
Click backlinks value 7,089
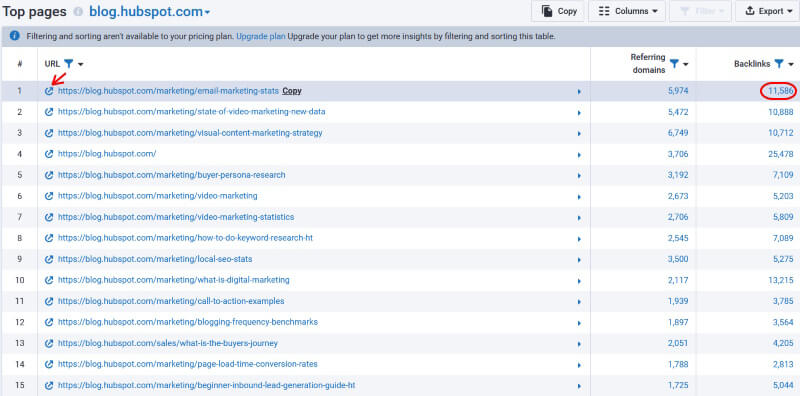(783, 238)
